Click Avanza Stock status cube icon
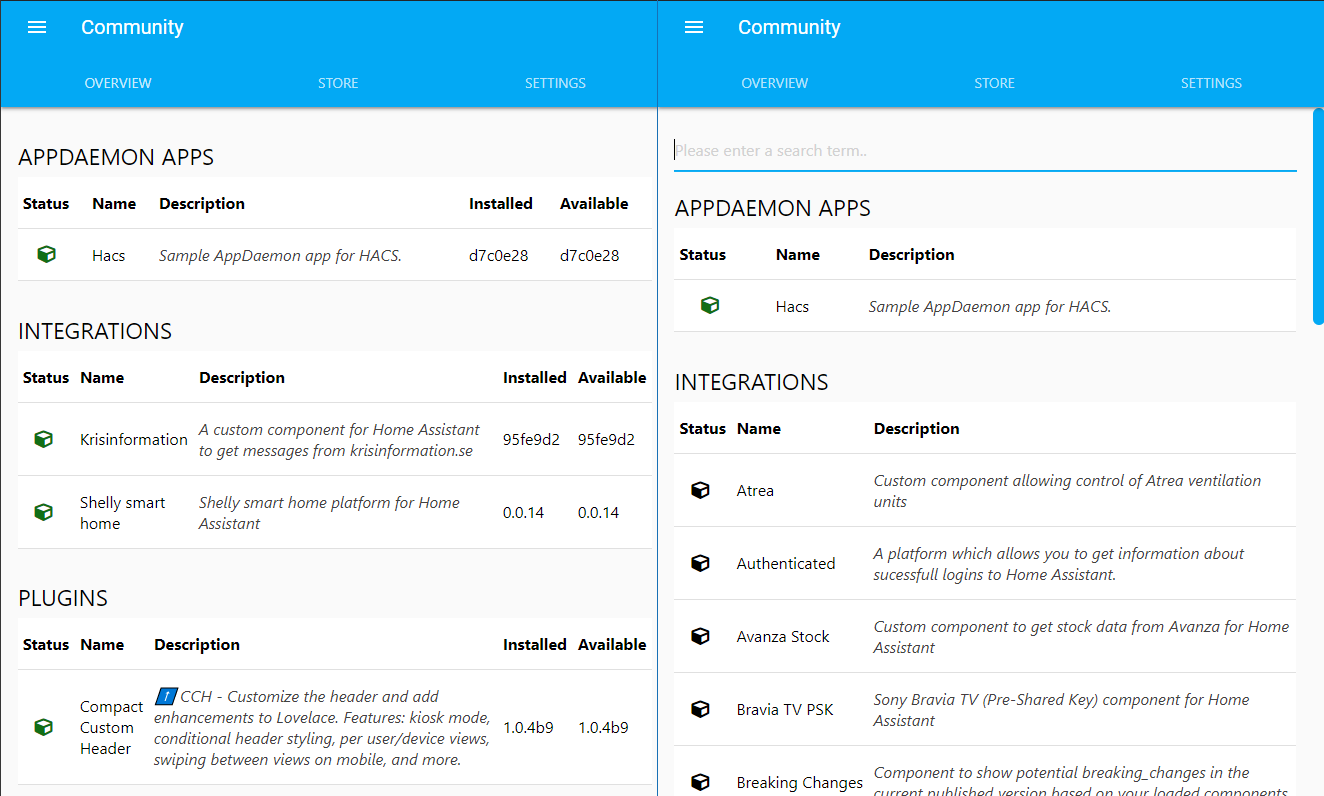This screenshot has width=1324, height=796. (x=701, y=636)
